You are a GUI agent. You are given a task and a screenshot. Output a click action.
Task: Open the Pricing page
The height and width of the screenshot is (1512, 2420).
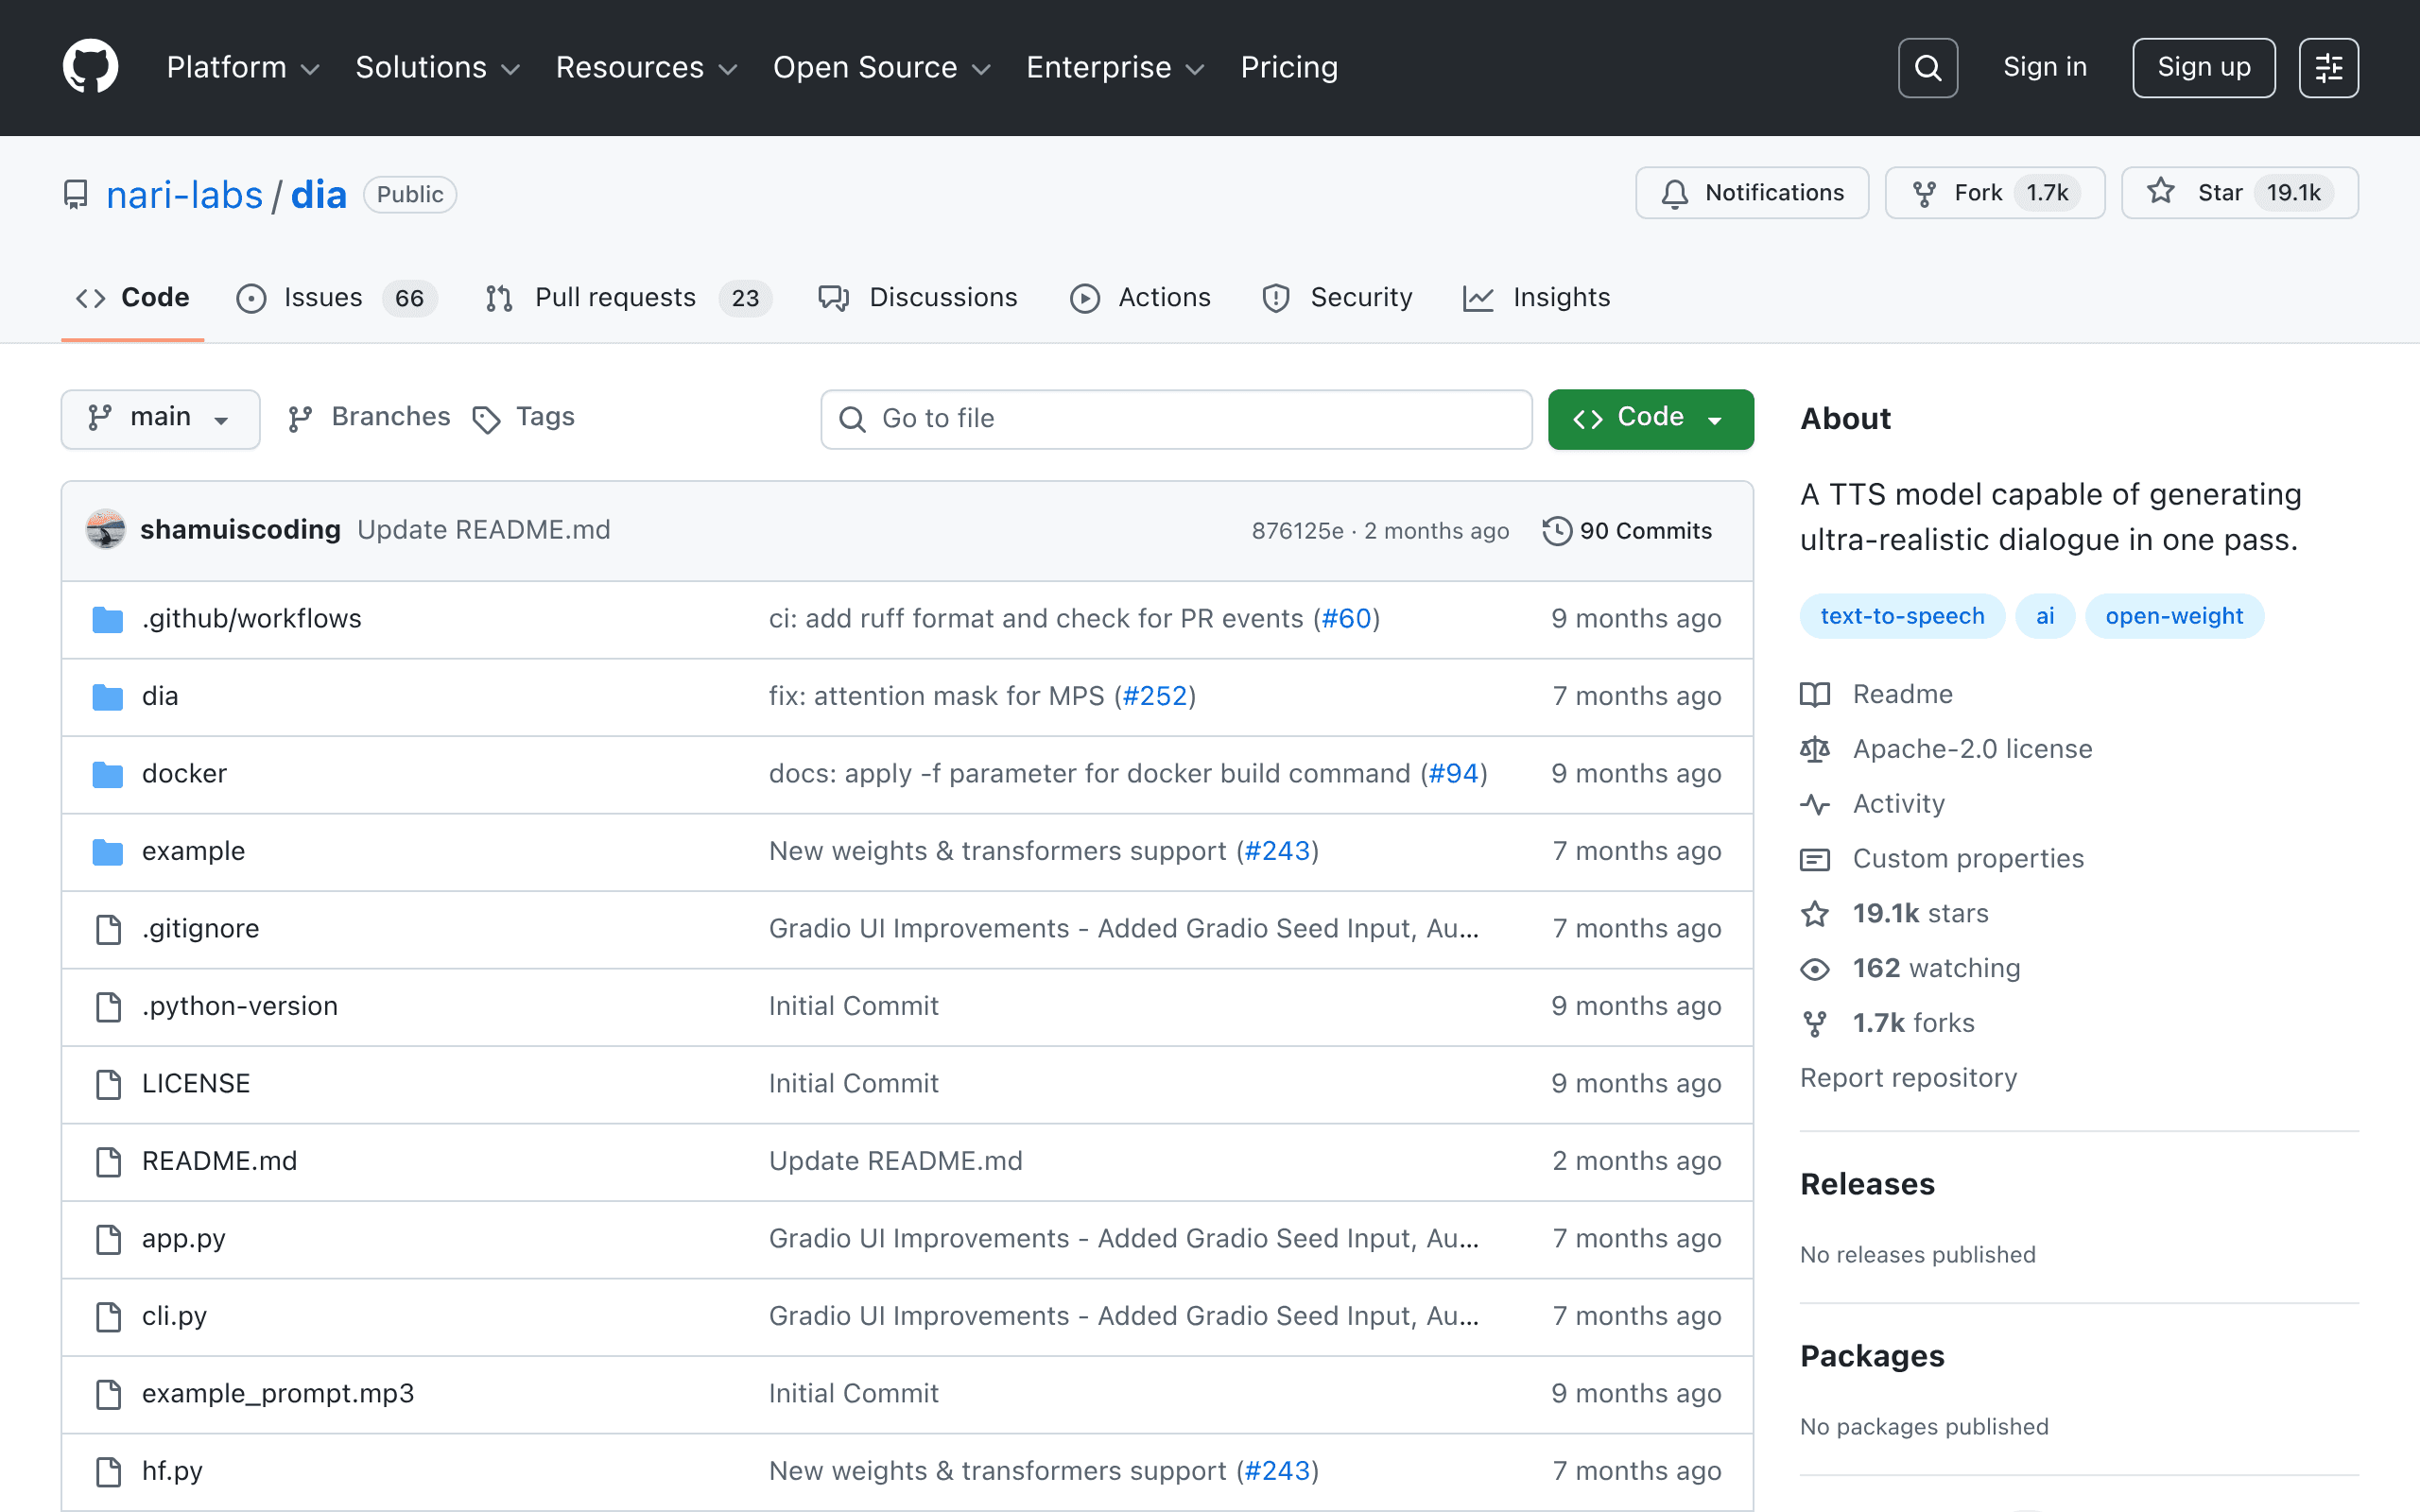1289,67
